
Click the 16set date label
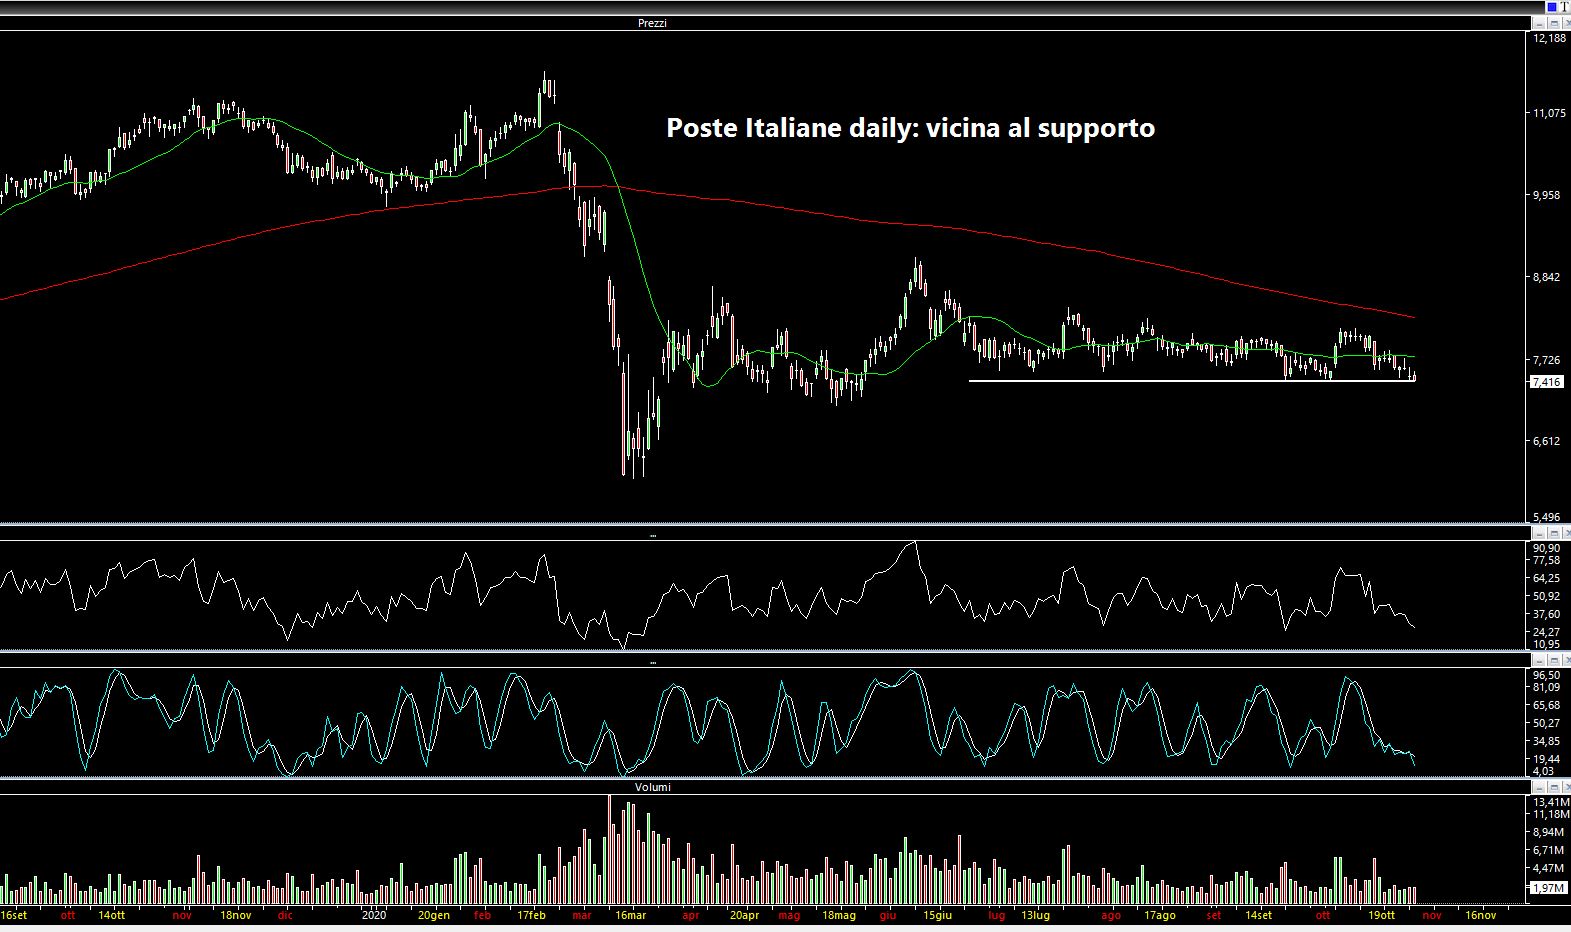pos(14,915)
